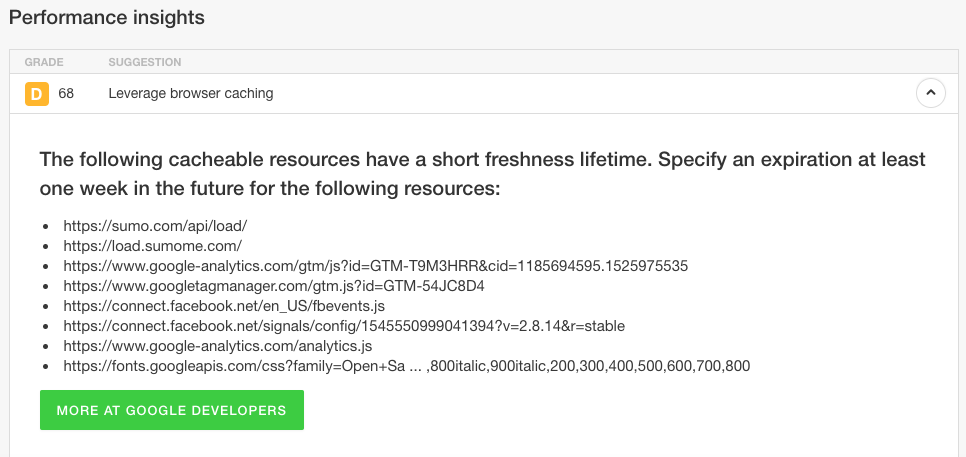Click the orange D grade badge
The image size is (966, 457).
37,94
